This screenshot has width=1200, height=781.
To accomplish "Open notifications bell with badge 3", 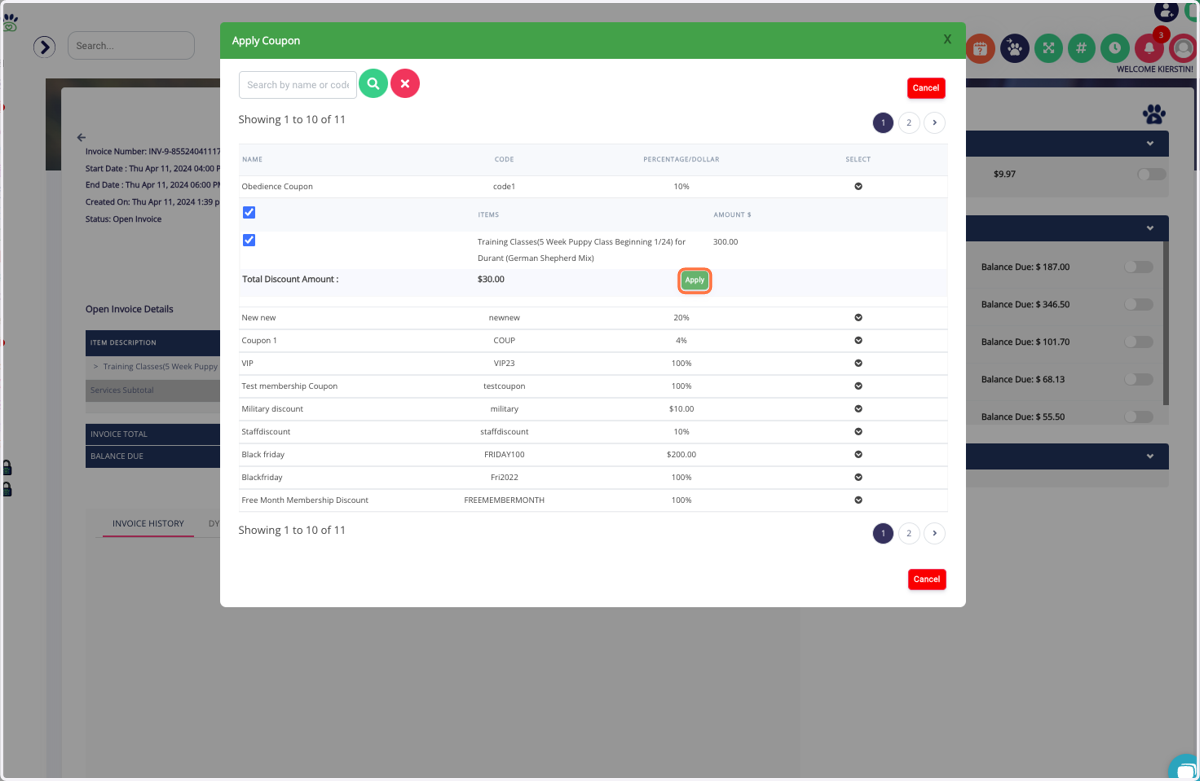I will 1149,48.
